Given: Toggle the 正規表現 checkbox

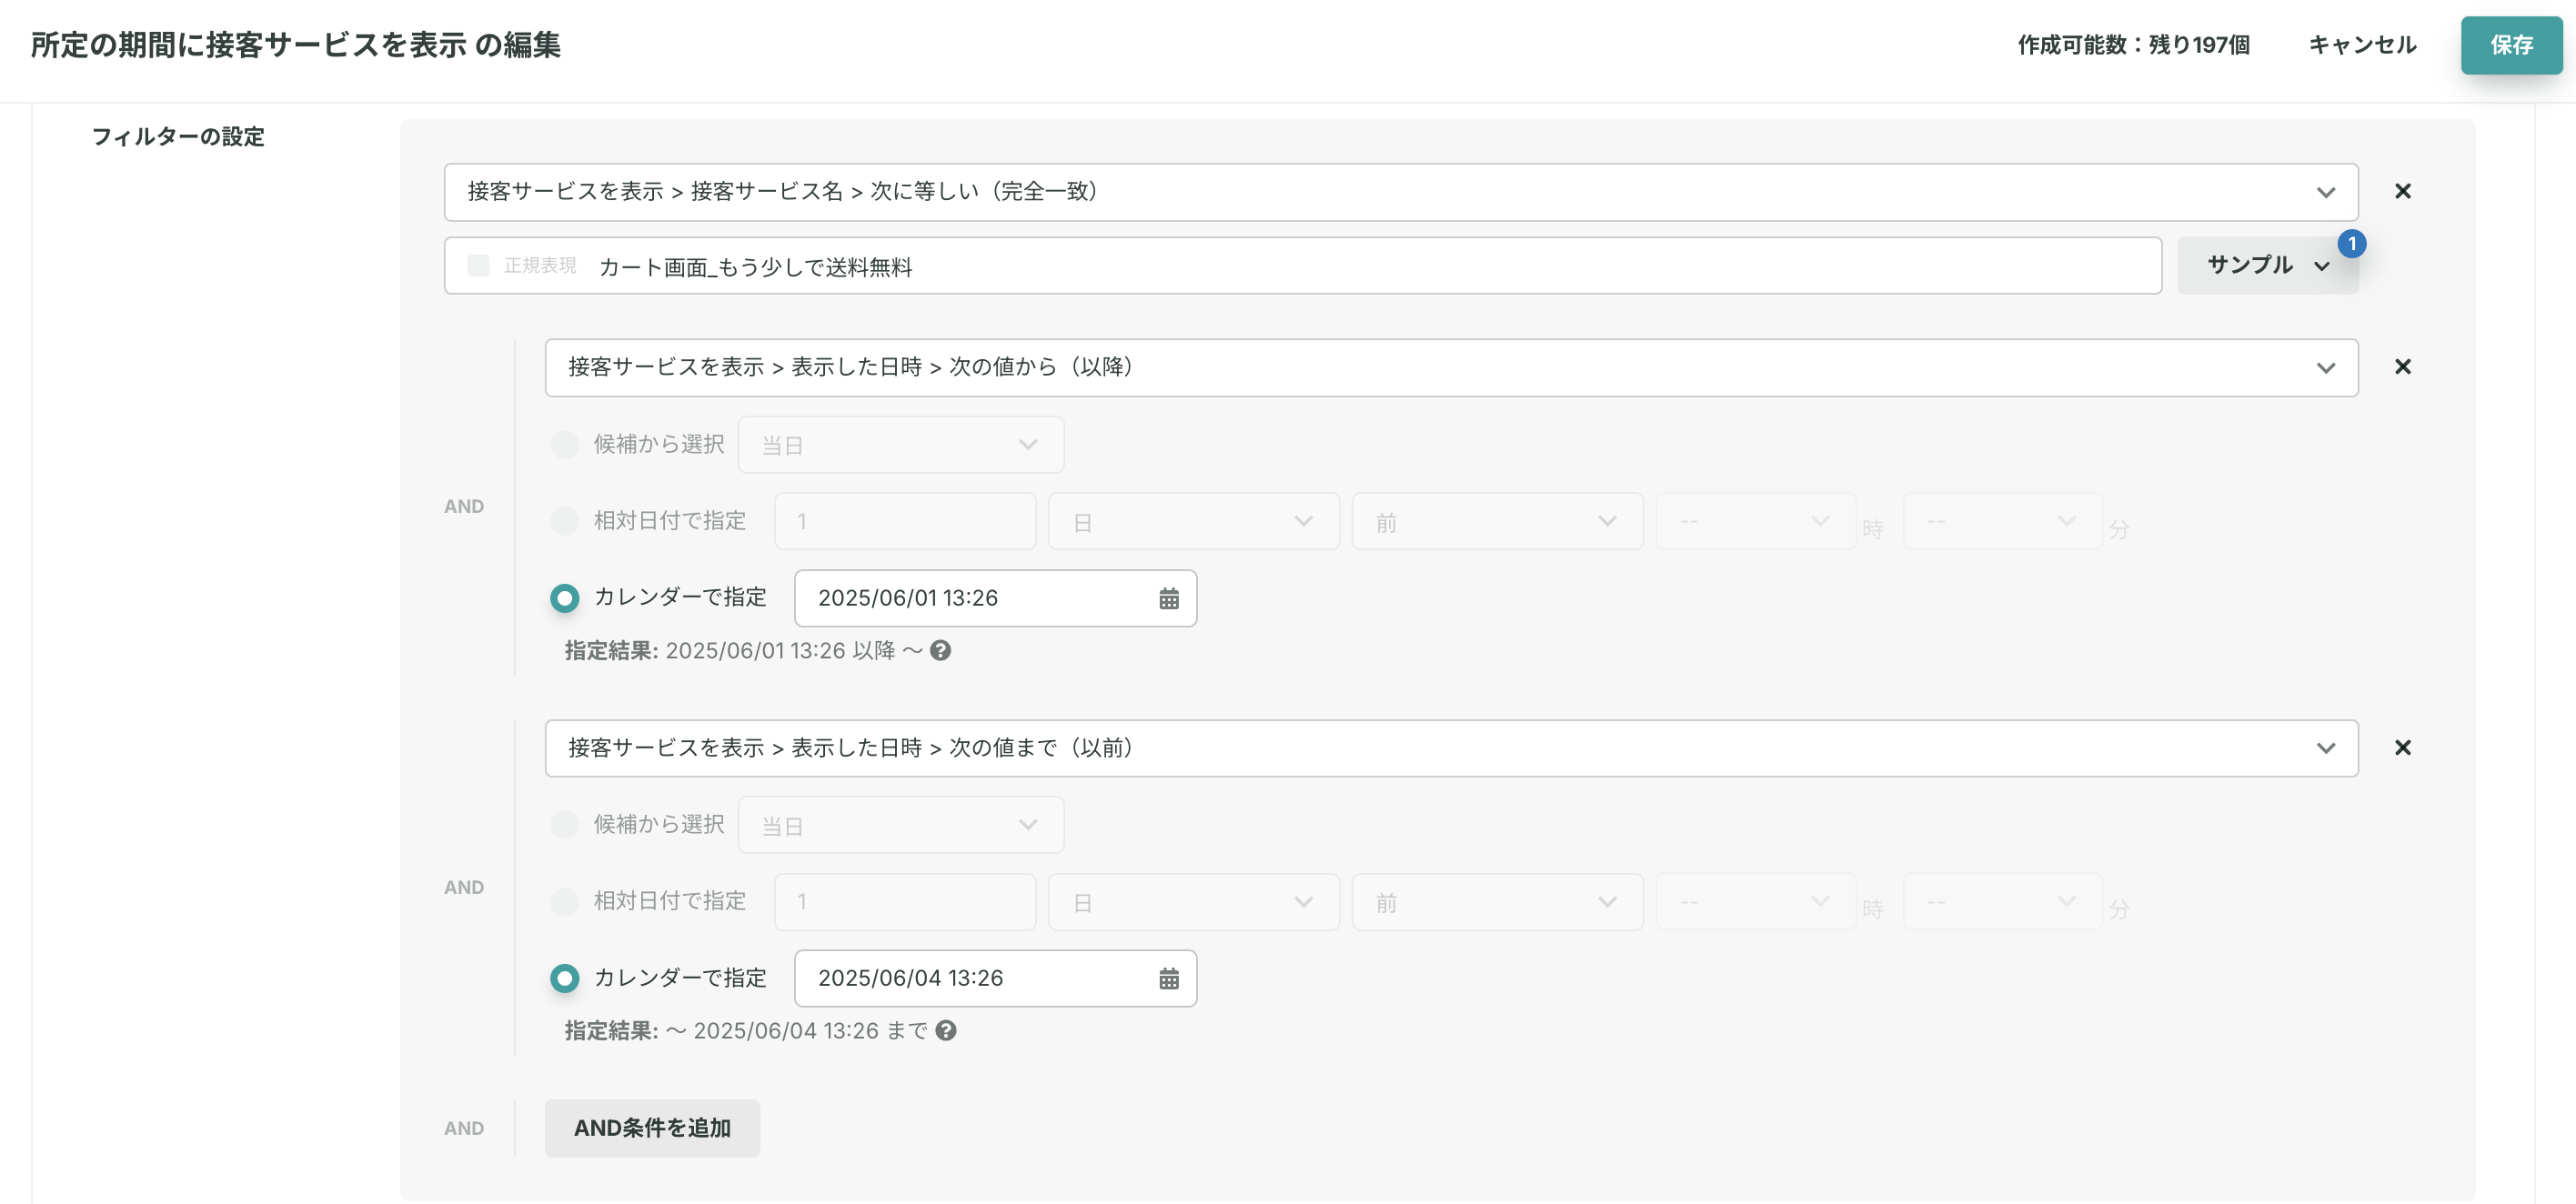Looking at the screenshot, I should [x=478, y=265].
